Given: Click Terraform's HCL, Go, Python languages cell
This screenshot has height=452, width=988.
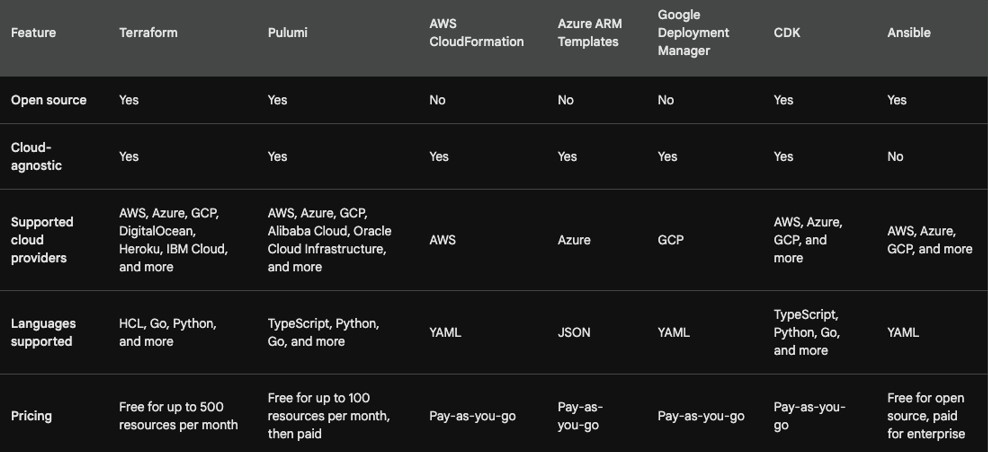Looking at the screenshot, I should click(x=168, y=332).
